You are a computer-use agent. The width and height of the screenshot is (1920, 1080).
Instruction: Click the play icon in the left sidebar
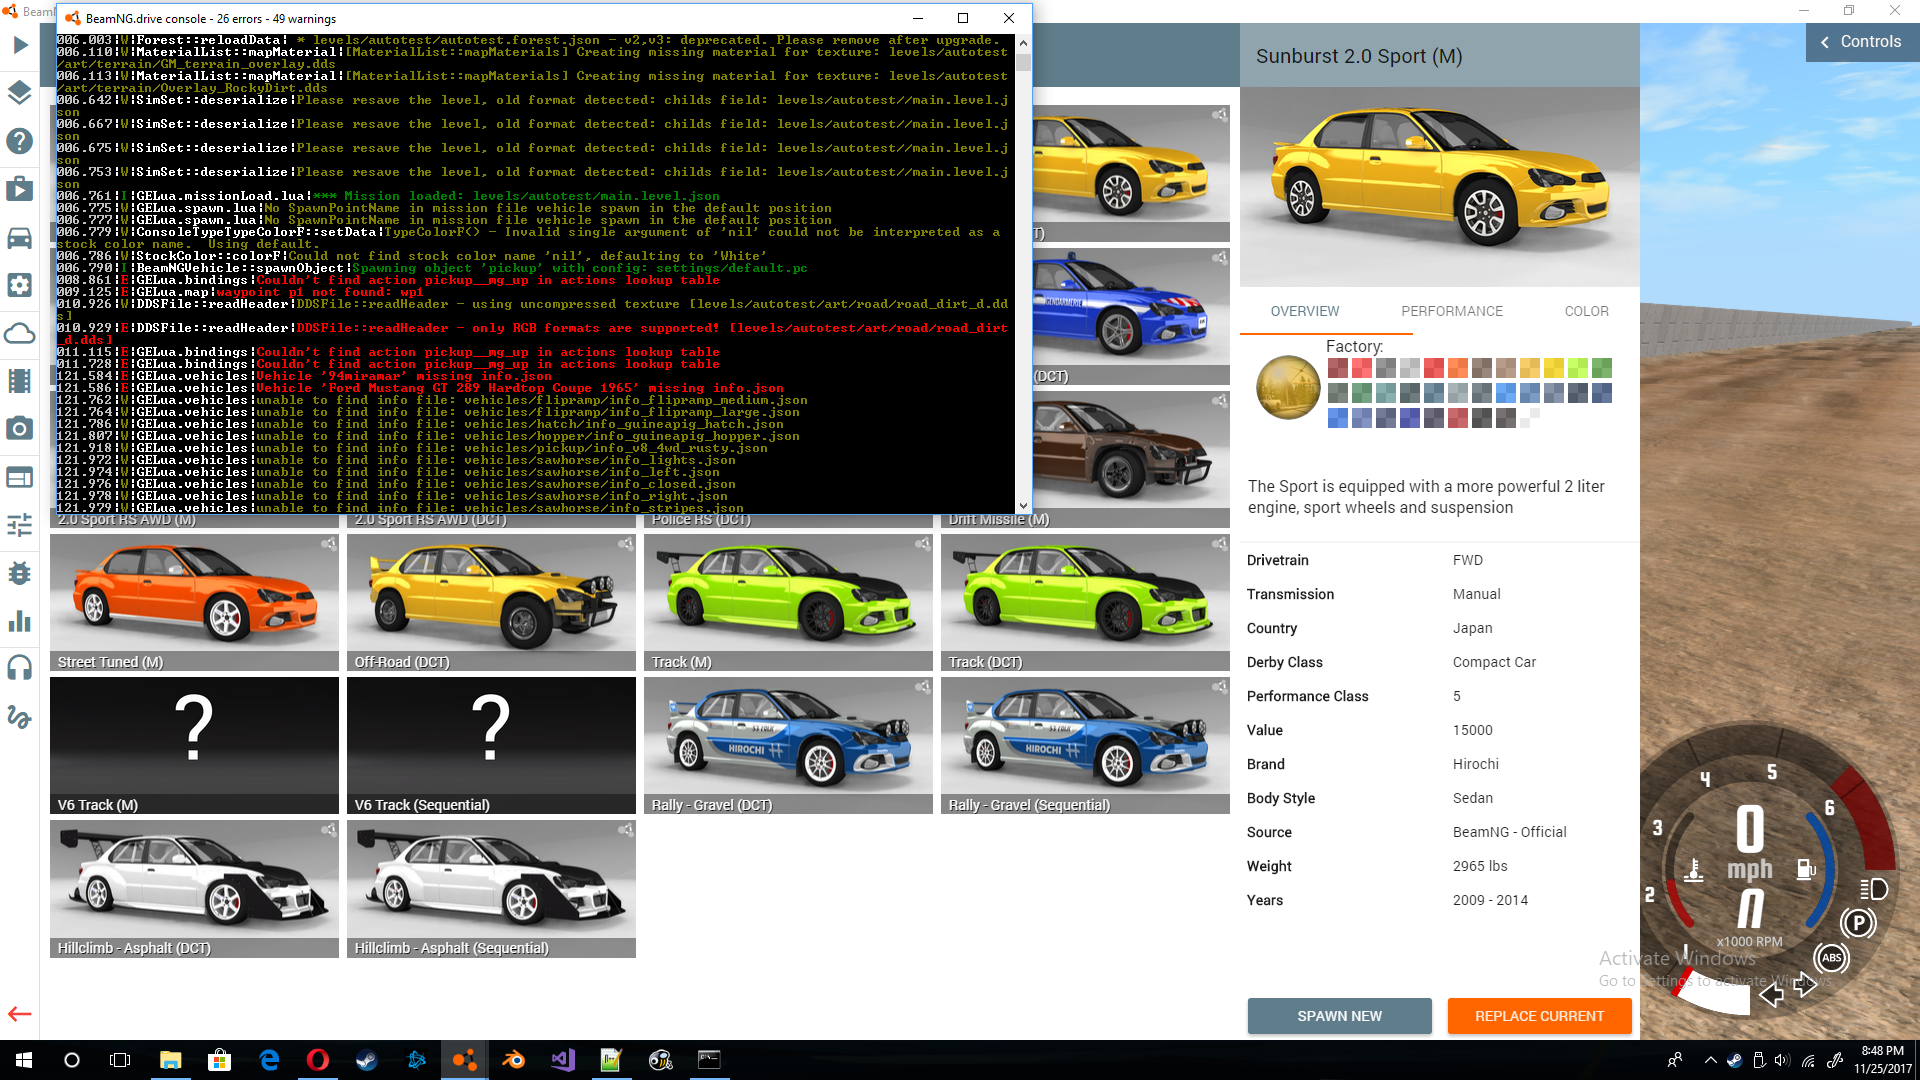[20, 45]
